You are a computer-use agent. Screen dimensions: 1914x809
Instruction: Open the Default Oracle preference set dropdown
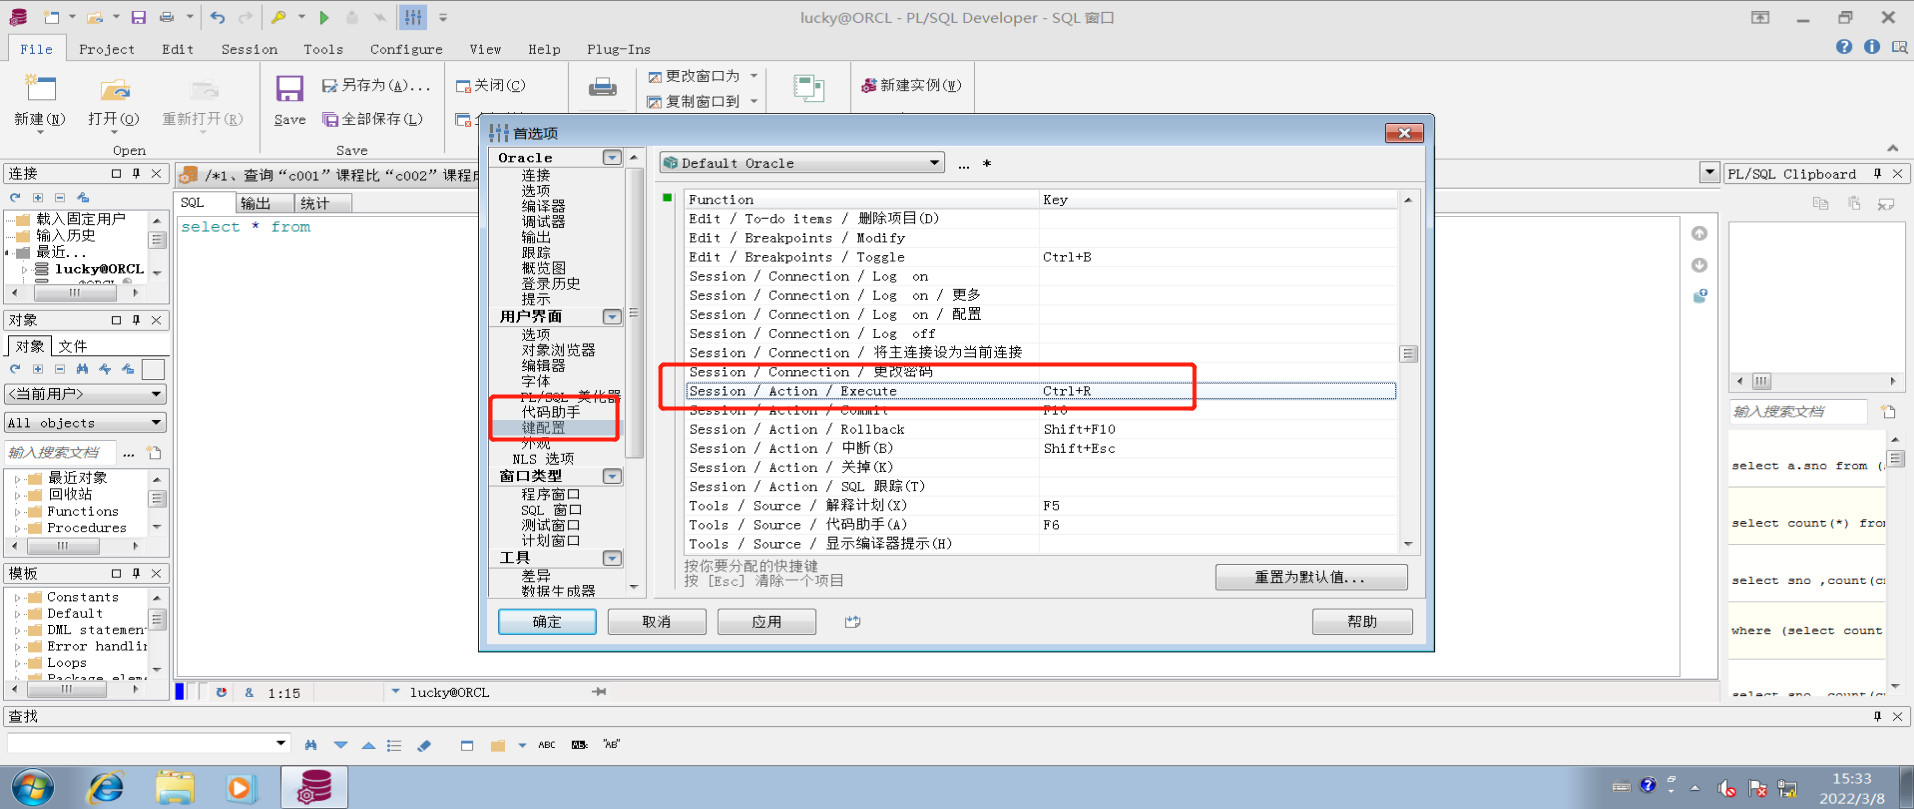934,163
